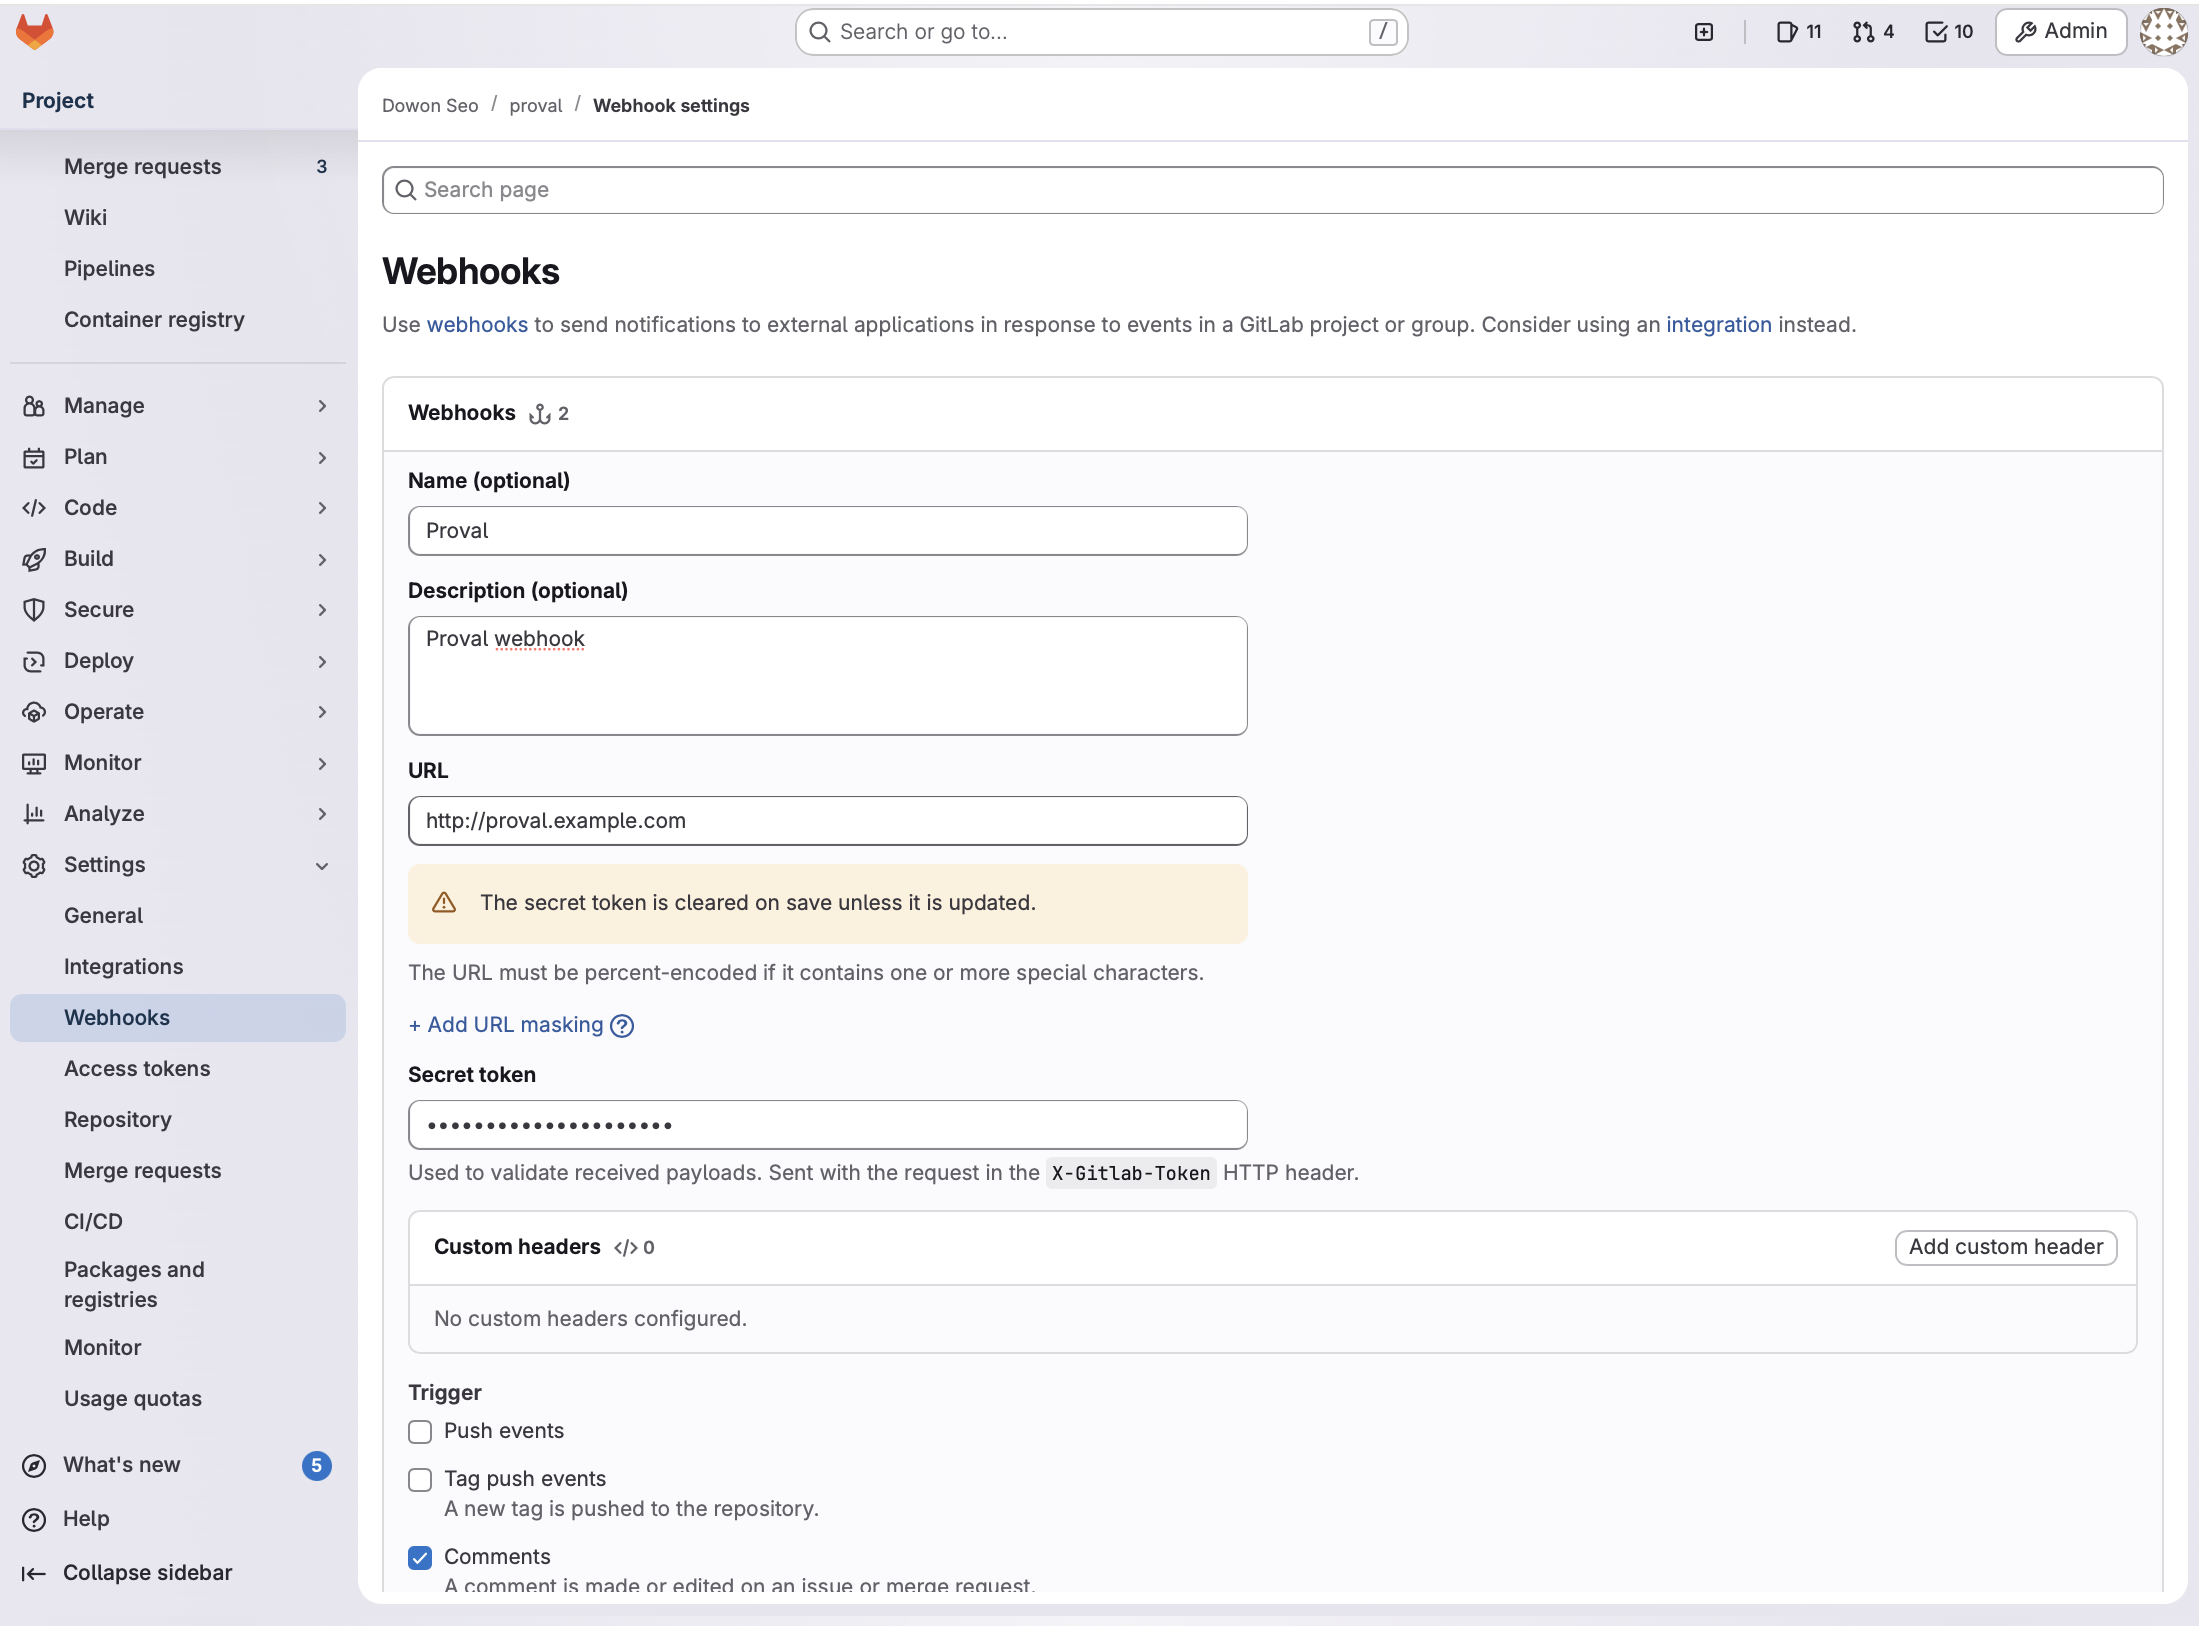2199x1626 pixels.
Task: Click the slash shortcut key badge
Action: [x=1383, y=32]
